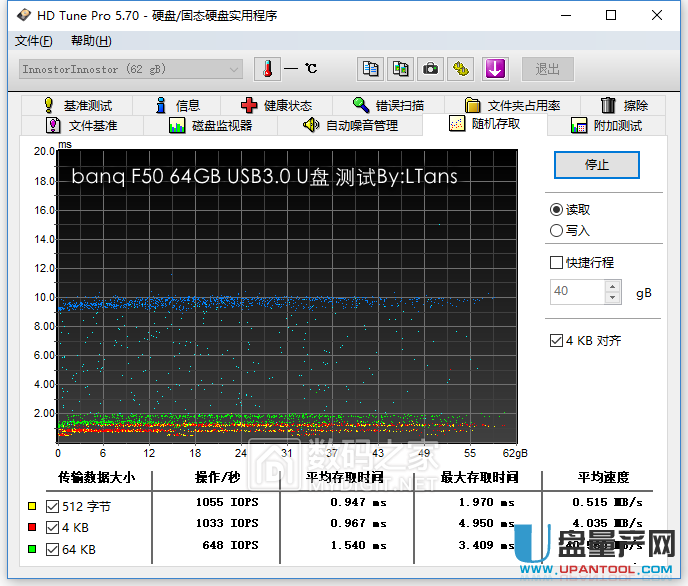The height and width of the screenshot is (586, 688).
Task: Click the short stroke gB value field
Action: click(x=576, y=292)
